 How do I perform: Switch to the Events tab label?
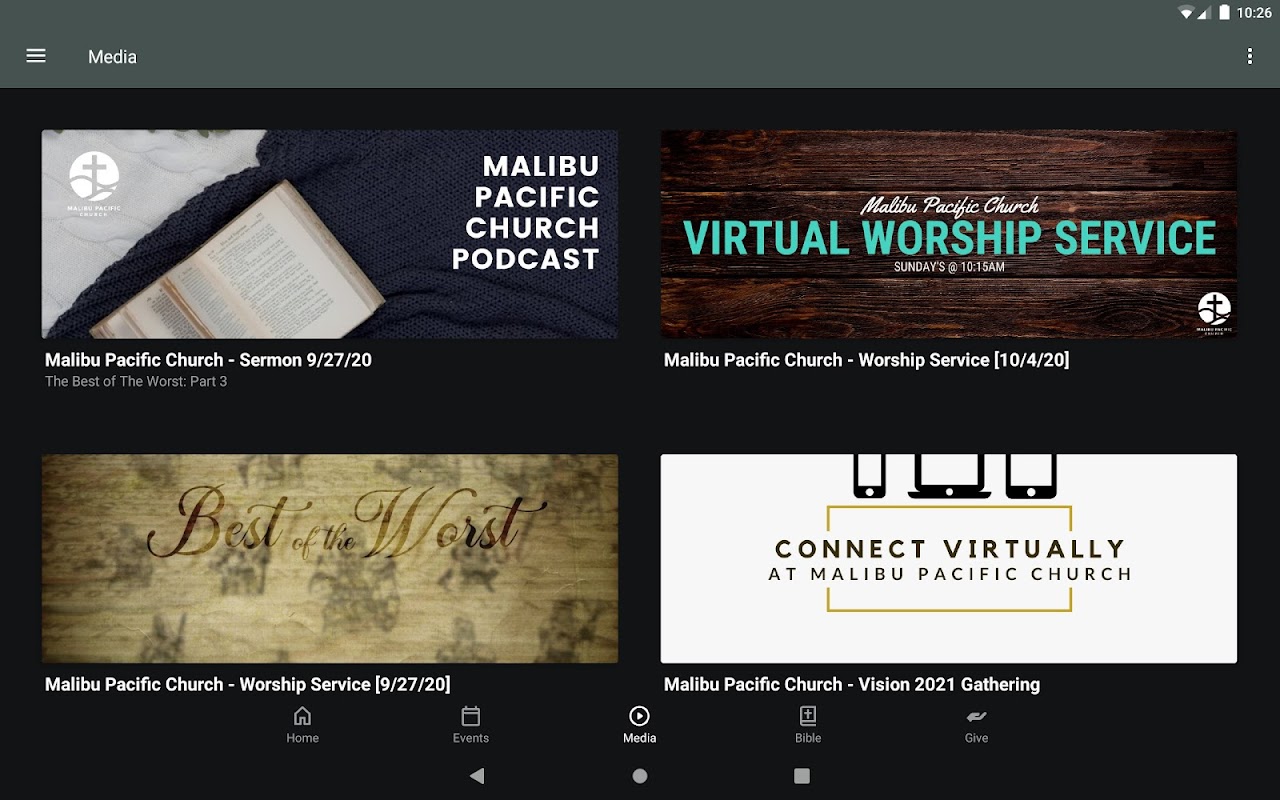click(471, 738)
